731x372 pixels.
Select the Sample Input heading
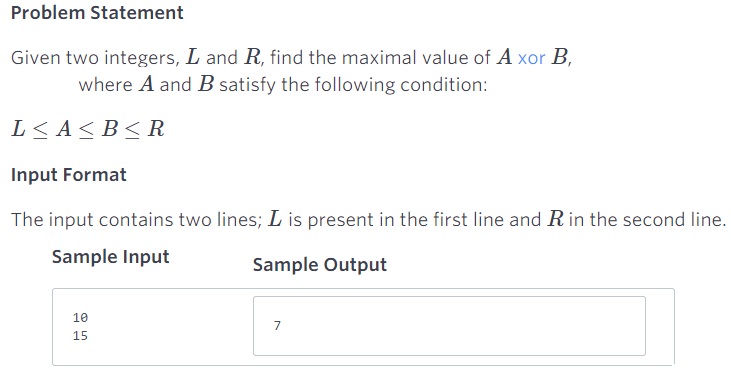coord(110,257)
